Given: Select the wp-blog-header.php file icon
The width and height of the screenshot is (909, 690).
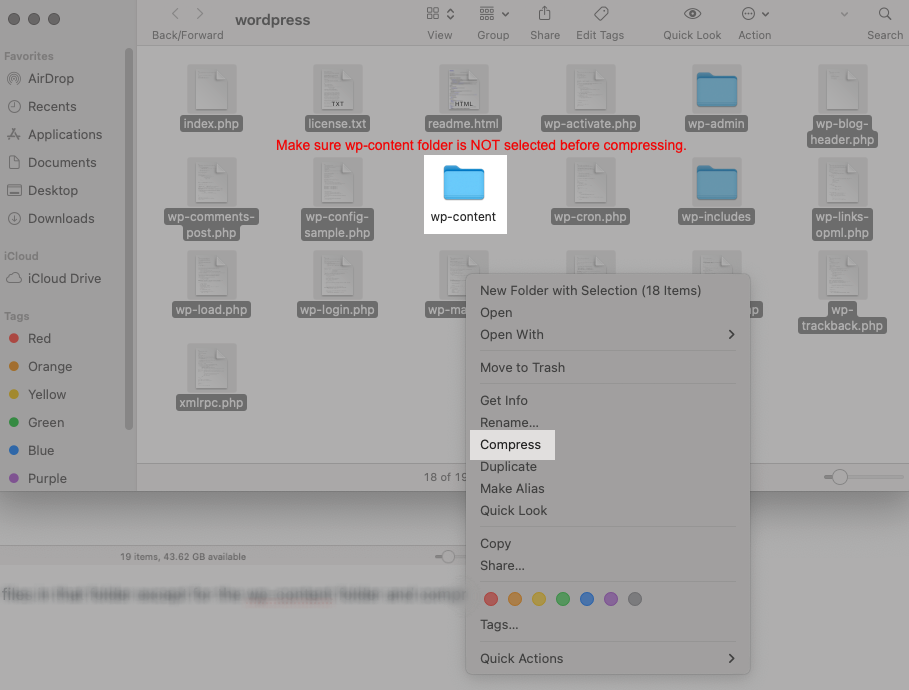Looking at the screenshot, I should 842,89.
